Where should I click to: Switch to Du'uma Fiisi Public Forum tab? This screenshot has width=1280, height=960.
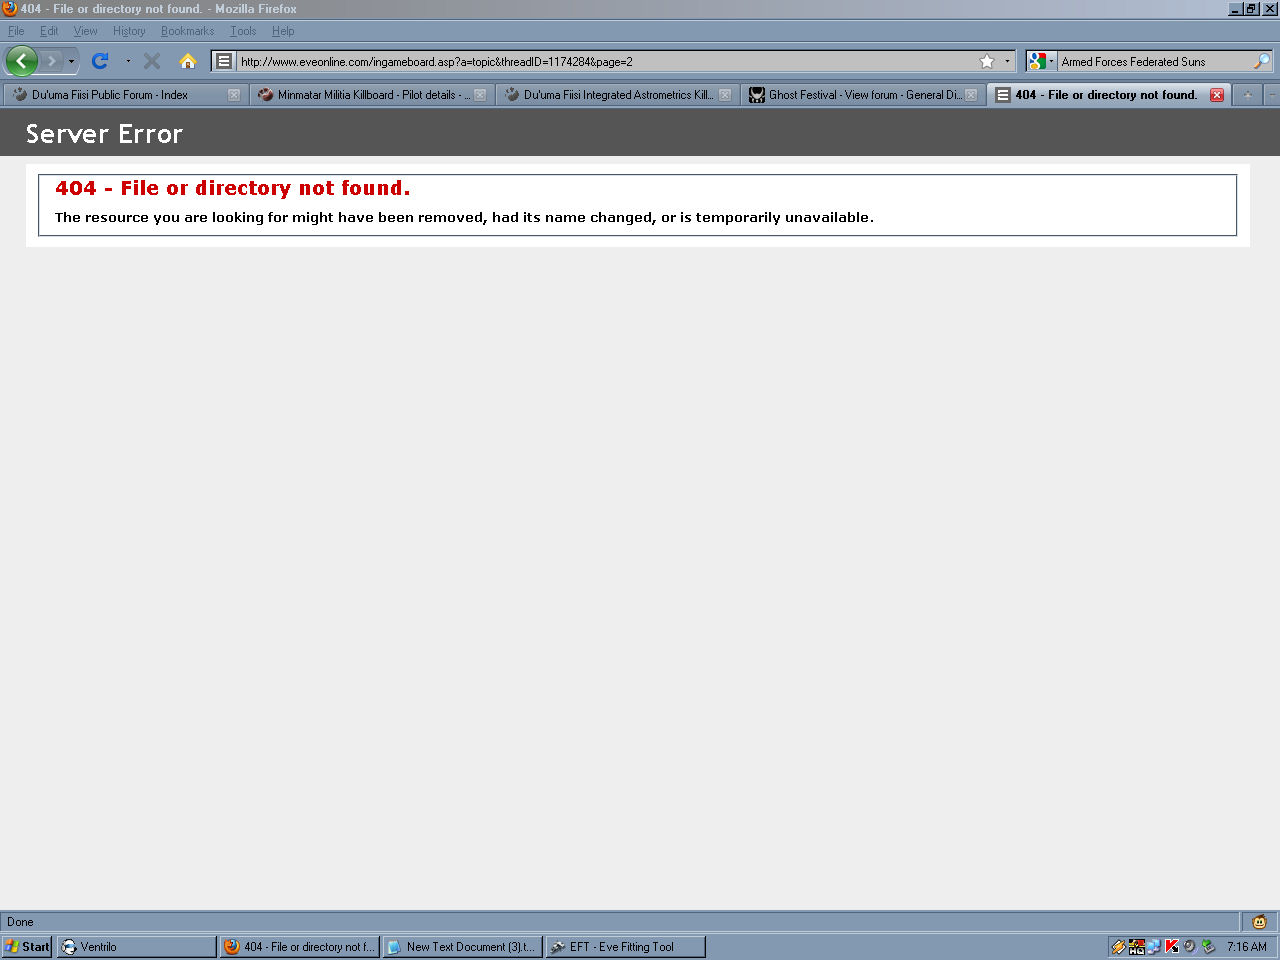coord(124,95)
